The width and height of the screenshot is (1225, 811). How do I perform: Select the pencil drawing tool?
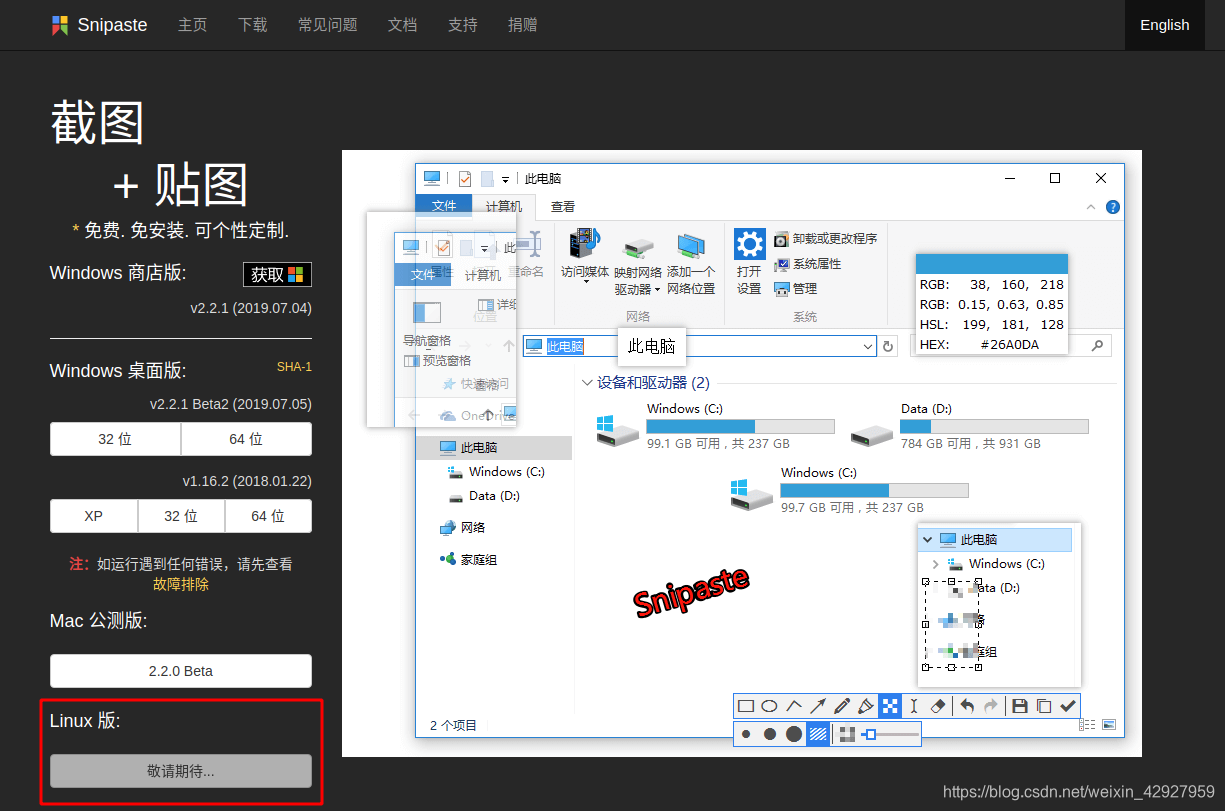pyautogui.click(x=842, y=706)
